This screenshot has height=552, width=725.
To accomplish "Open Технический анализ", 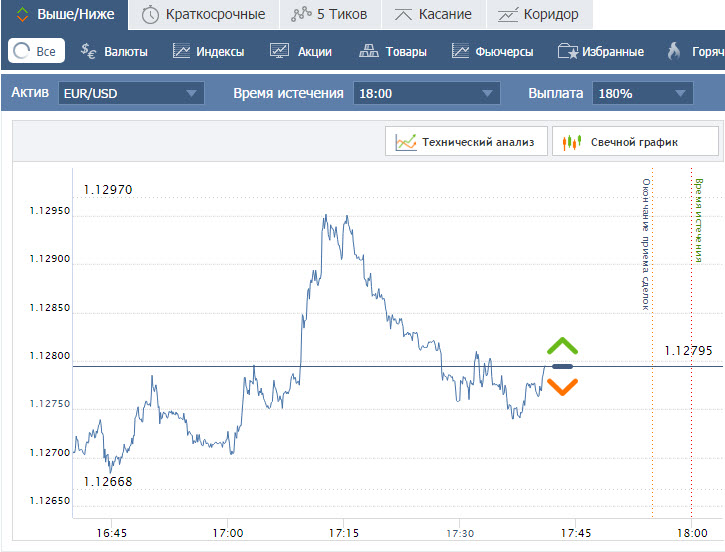I will [466, 141].
